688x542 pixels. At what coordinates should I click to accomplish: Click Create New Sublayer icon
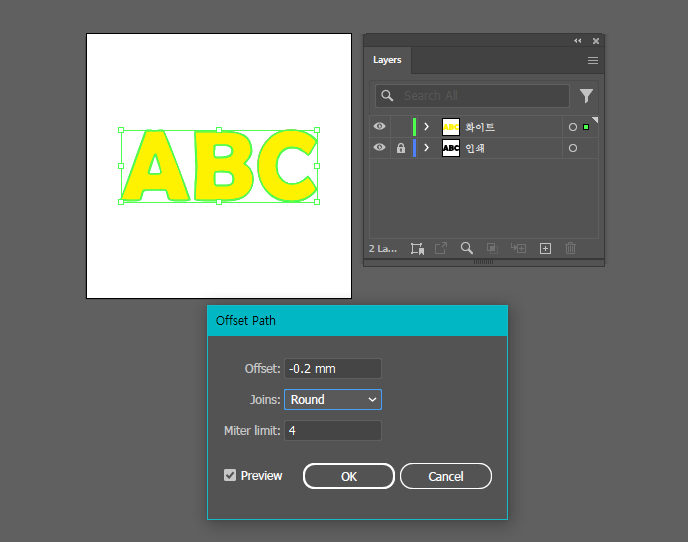(518, 248)
